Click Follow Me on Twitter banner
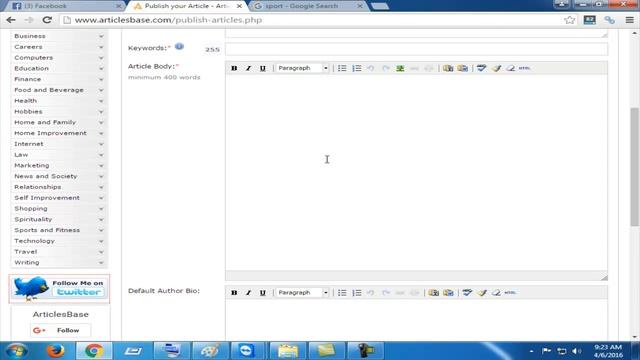 (x=59, y=289)
